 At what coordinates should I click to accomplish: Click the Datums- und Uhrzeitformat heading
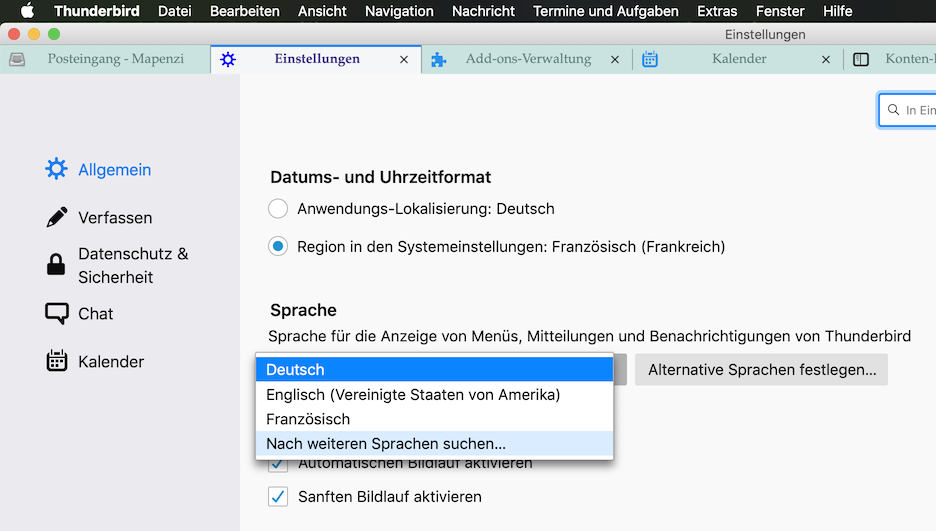click(380, 177)
